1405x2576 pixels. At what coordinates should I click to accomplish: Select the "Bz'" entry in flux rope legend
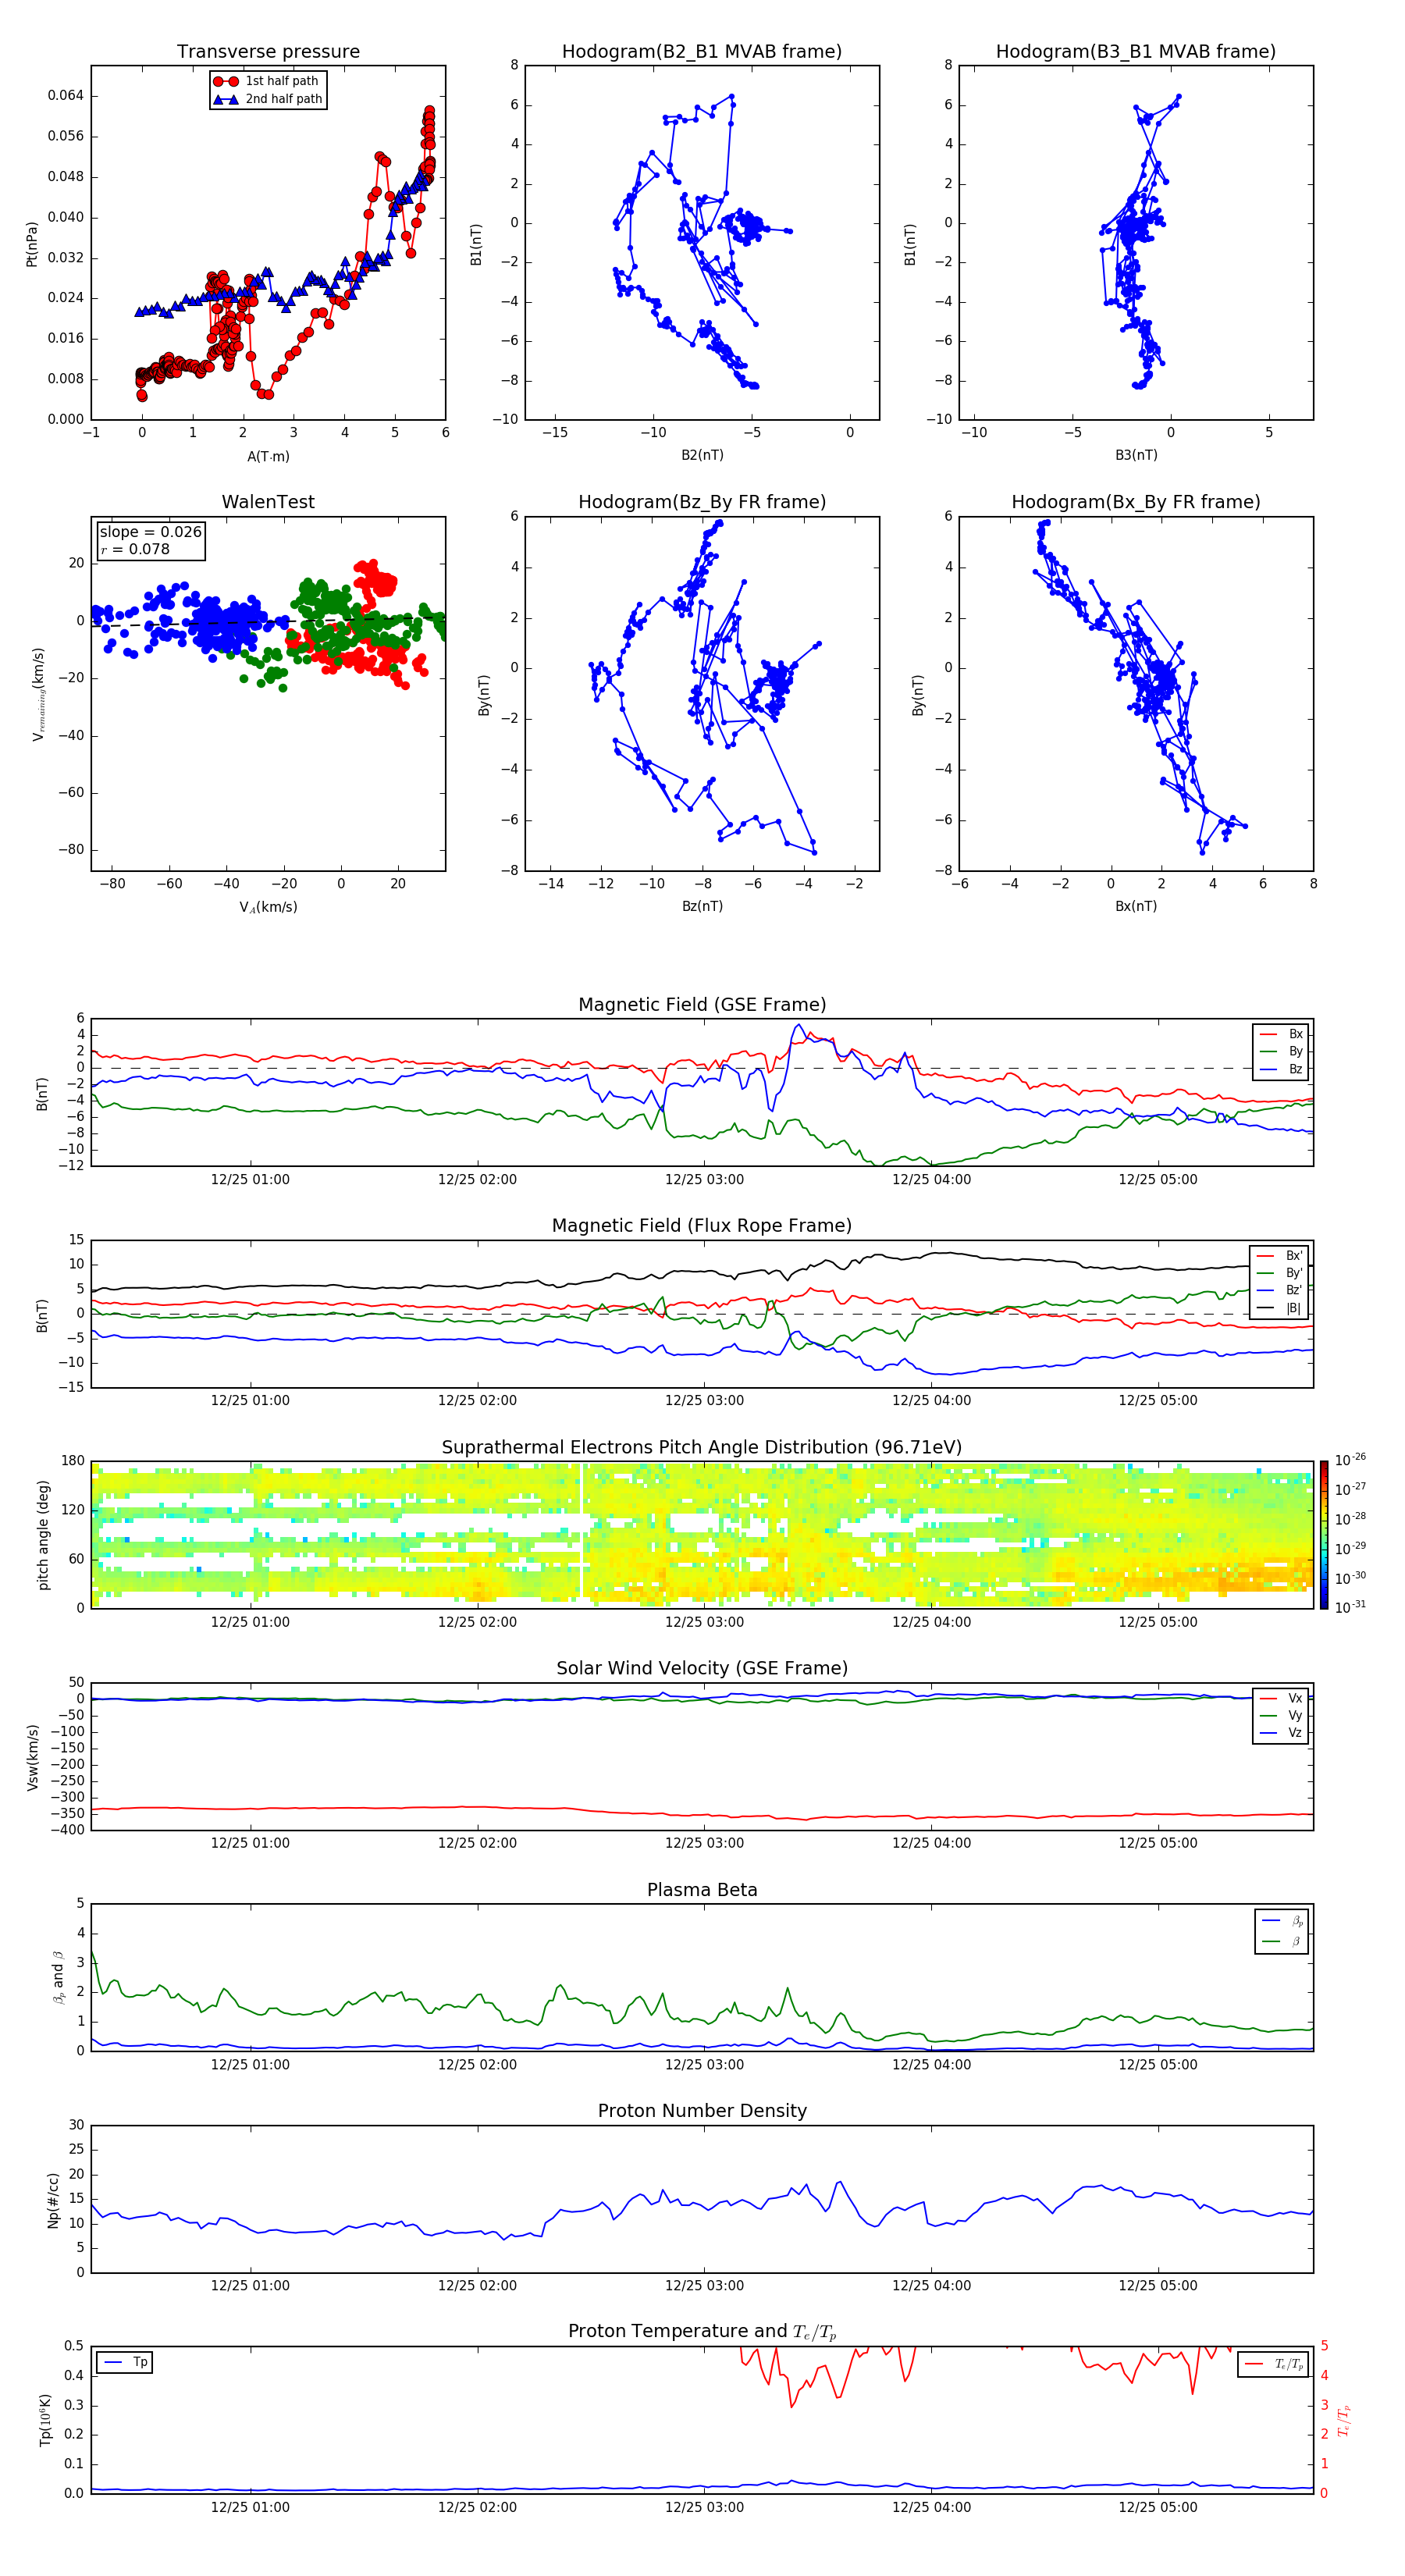[x=1279, y=1290]
